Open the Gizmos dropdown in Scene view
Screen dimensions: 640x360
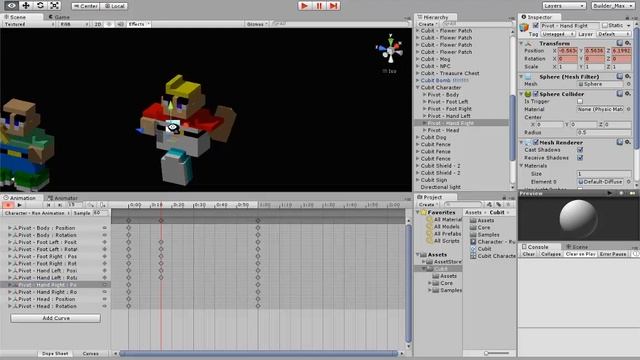(x=257, y=24)
